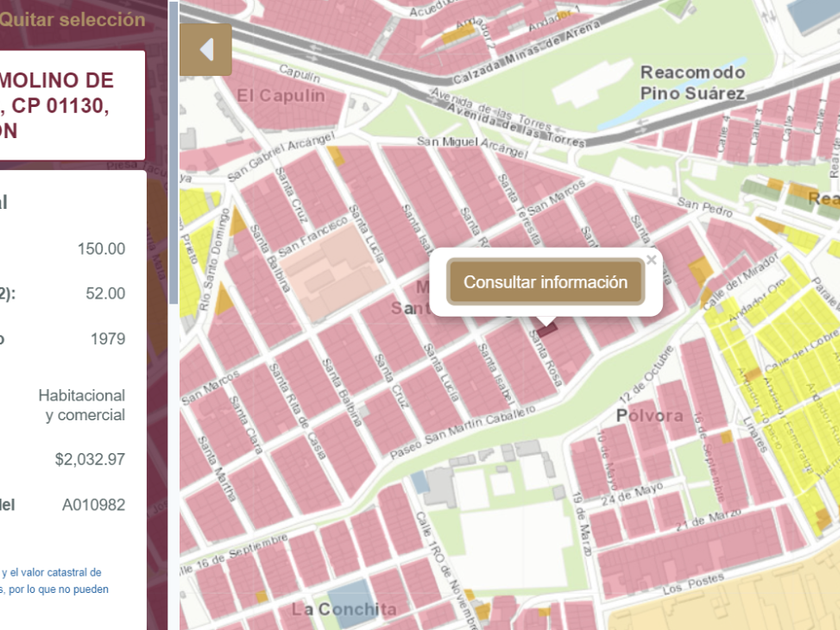840x630 pixels.
Task: Click the Río Santo Domingo street label
Action: [x=214, y=260]
